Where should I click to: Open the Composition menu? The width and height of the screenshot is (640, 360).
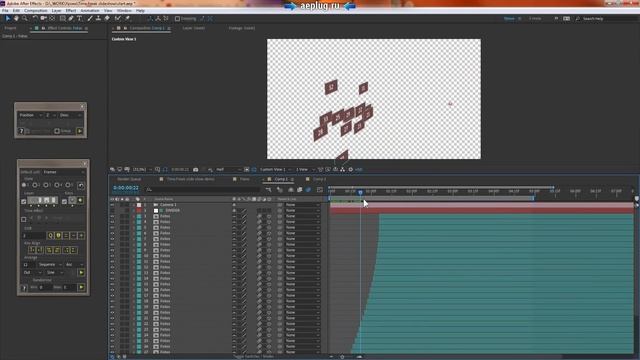36,11
